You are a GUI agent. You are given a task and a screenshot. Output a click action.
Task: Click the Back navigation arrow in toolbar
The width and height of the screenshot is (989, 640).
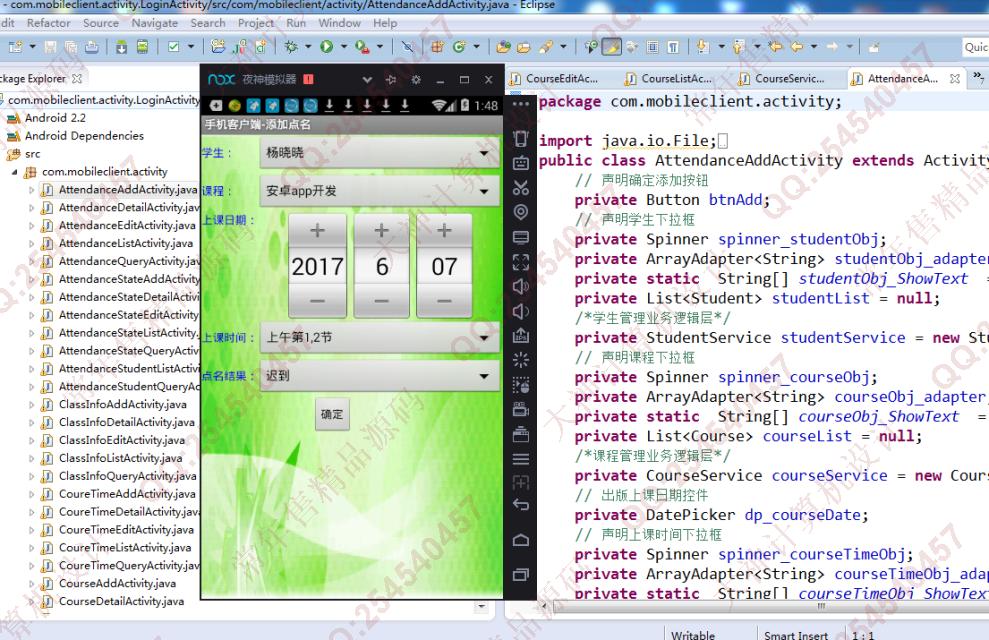(x=797, y=47)
